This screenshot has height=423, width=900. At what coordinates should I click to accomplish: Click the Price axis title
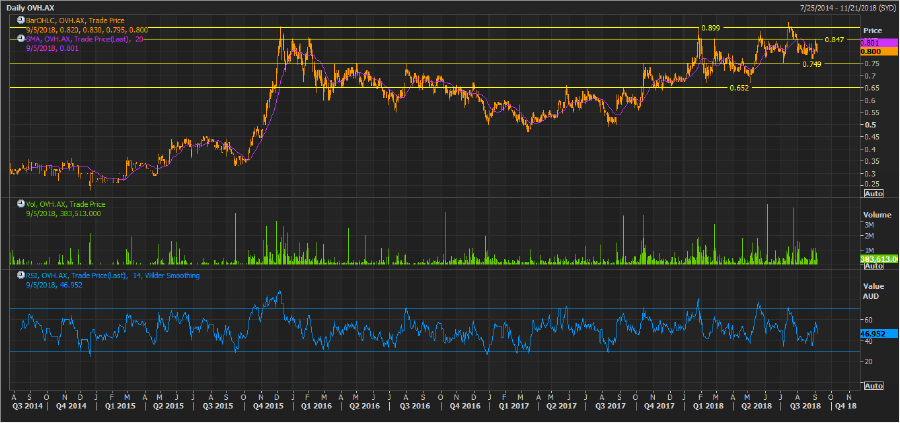(x=873, y=30)
